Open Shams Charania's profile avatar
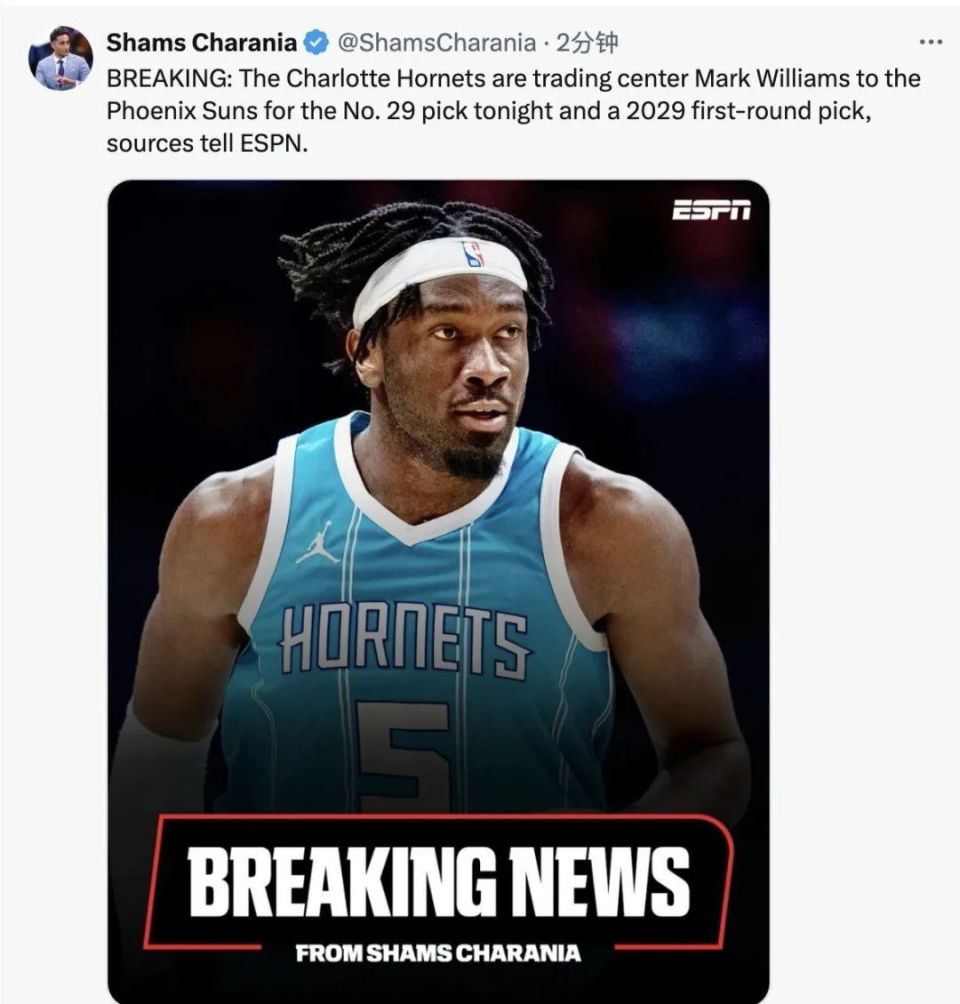Screen dimensions: 960x1004 click(x=60, y=58)
